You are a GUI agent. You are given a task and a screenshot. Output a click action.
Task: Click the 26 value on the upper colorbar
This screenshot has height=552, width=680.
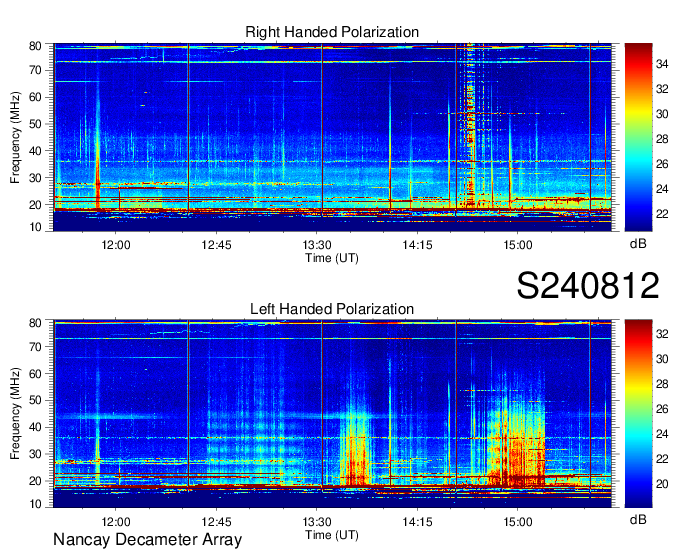662,164
